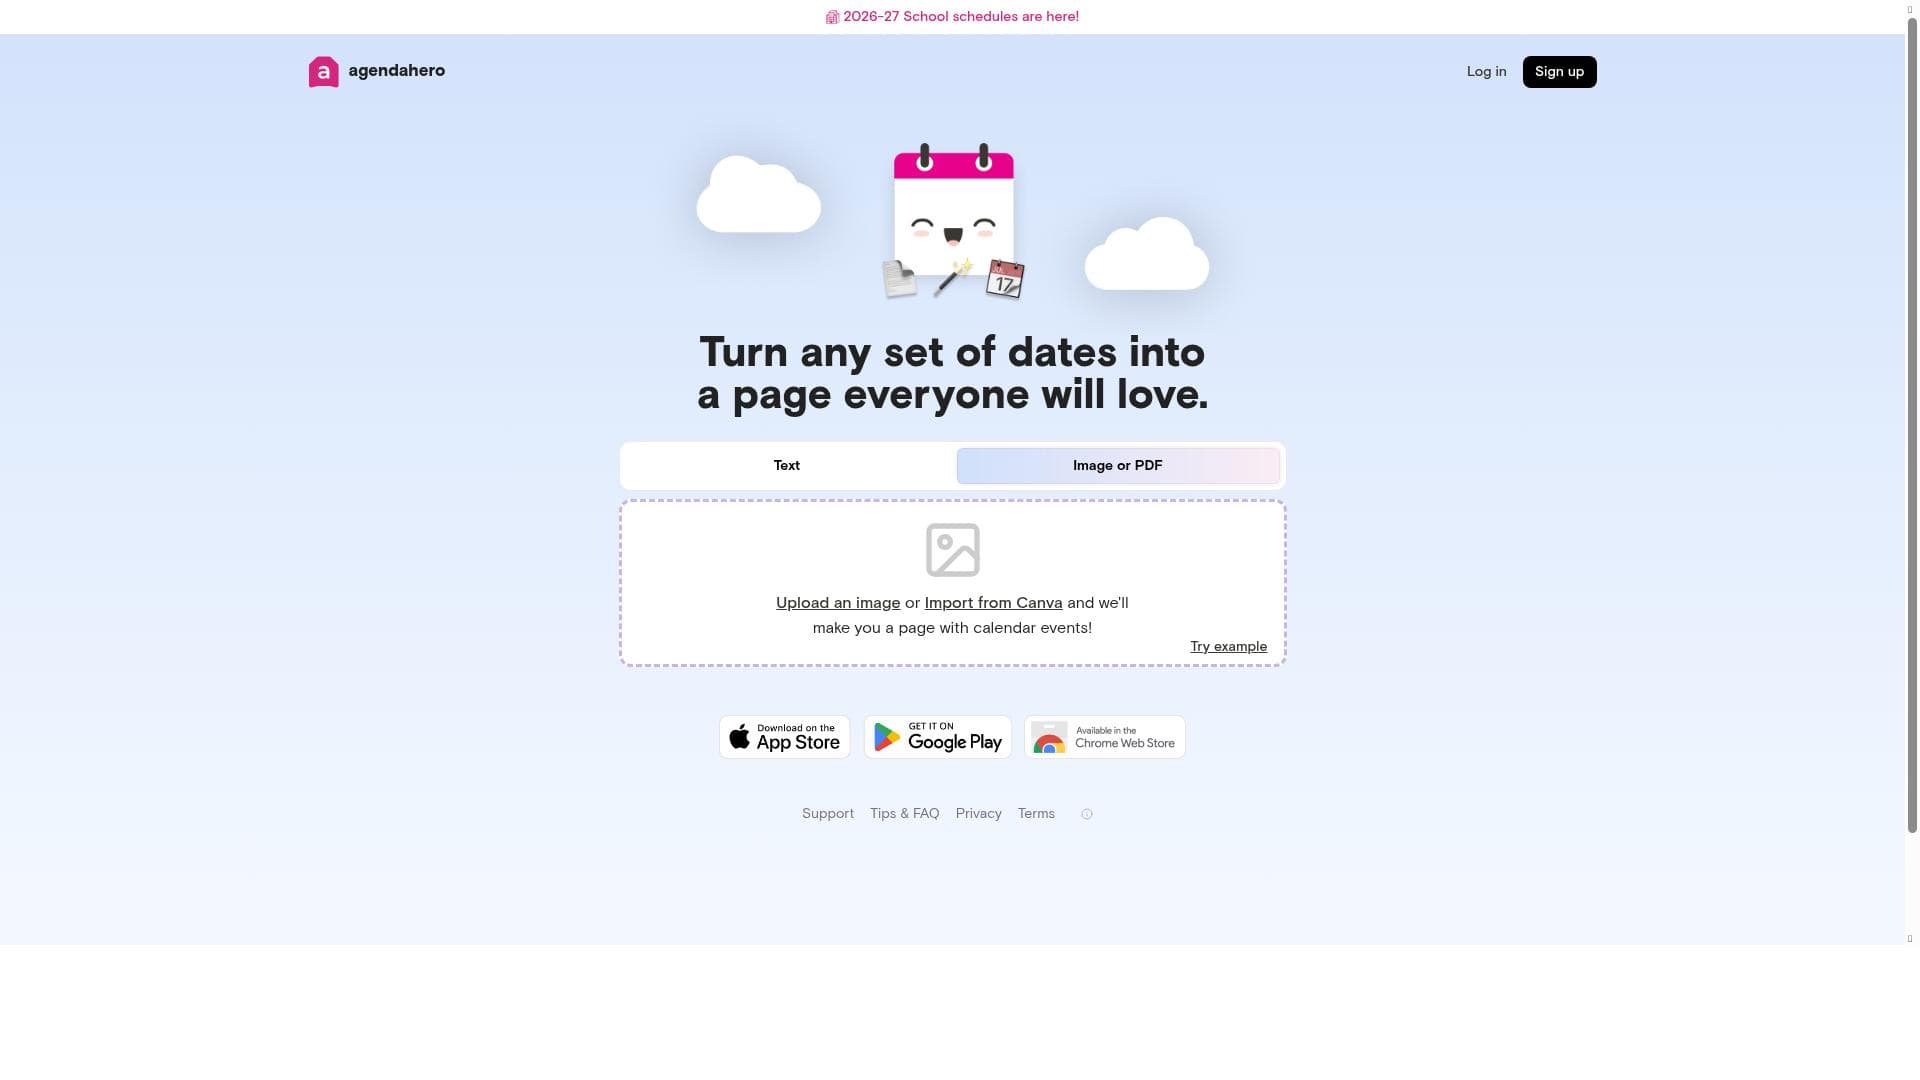Open the Log in link
Image resolution: width=1920 pixels, height=1080 pixels.
point(1486,72)
